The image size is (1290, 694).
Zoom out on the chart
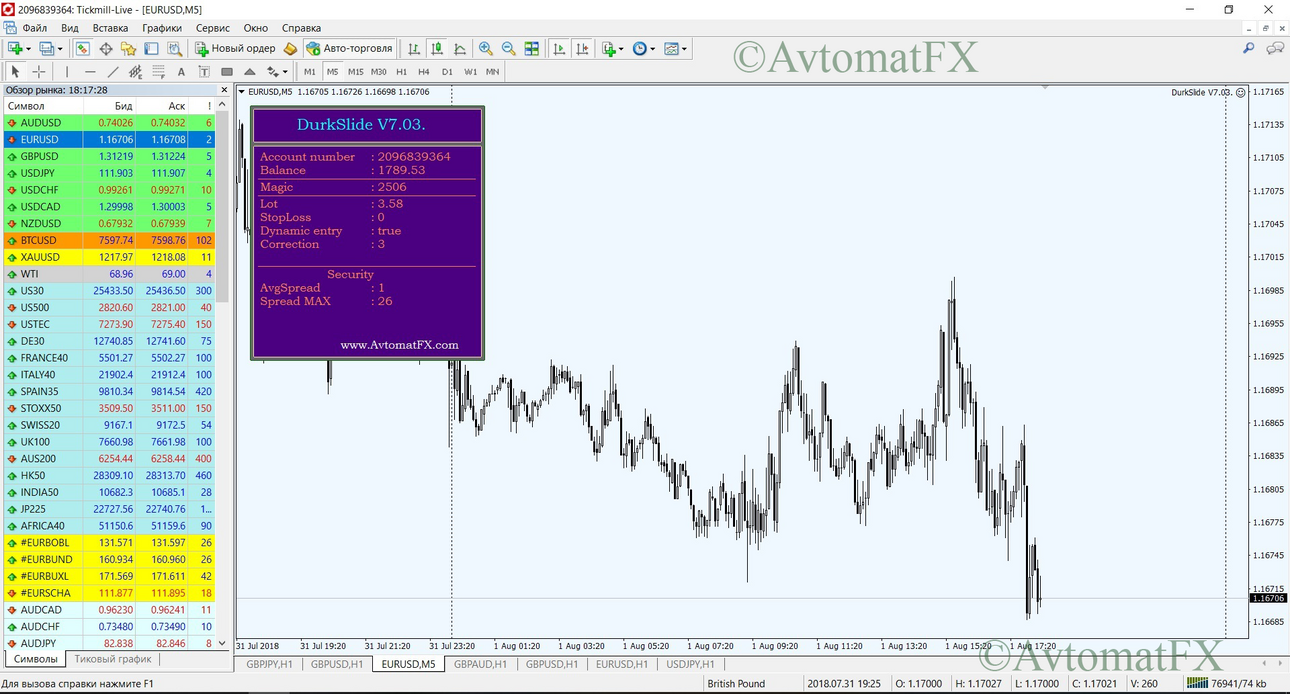coord(509,48)
